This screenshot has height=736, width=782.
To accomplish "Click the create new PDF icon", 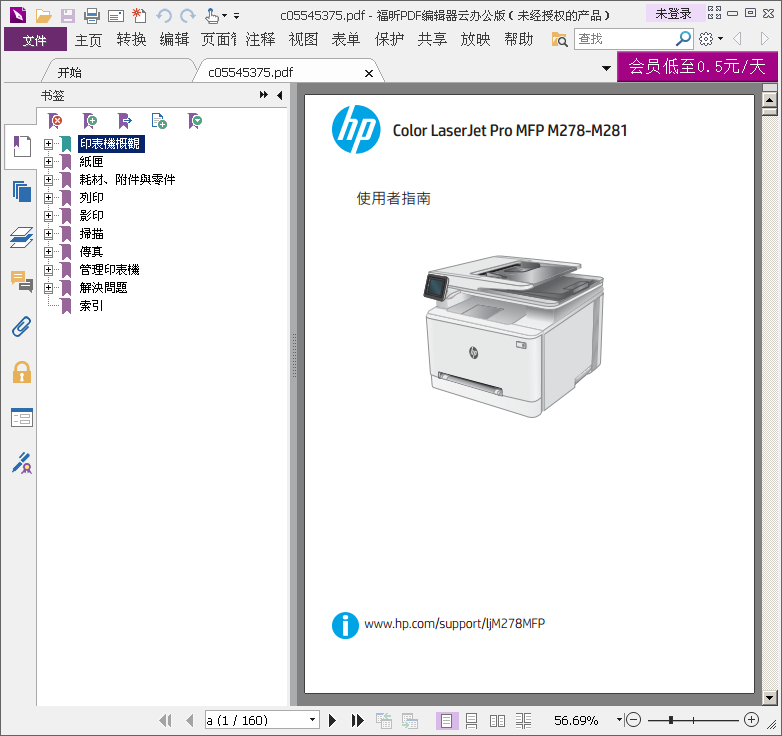I will (139, 16).
